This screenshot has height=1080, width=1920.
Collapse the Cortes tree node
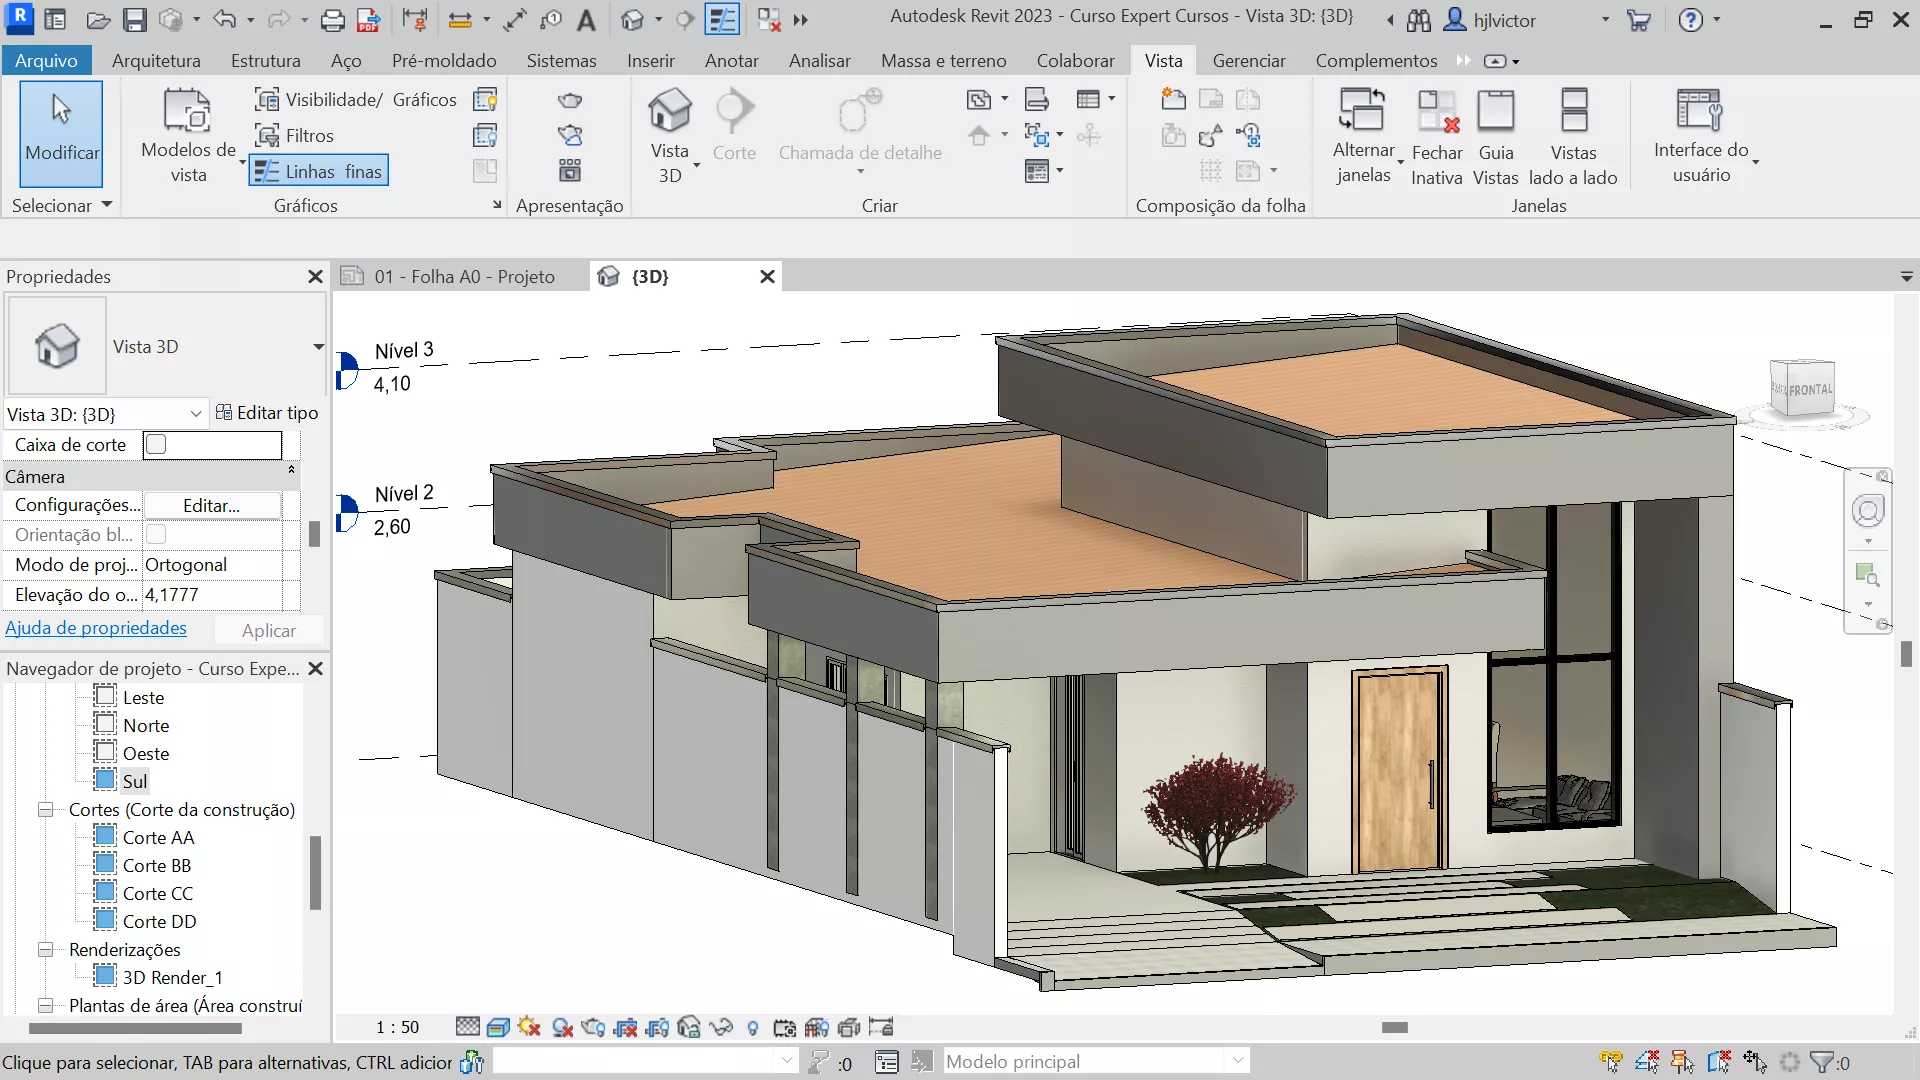click(46, 809)
